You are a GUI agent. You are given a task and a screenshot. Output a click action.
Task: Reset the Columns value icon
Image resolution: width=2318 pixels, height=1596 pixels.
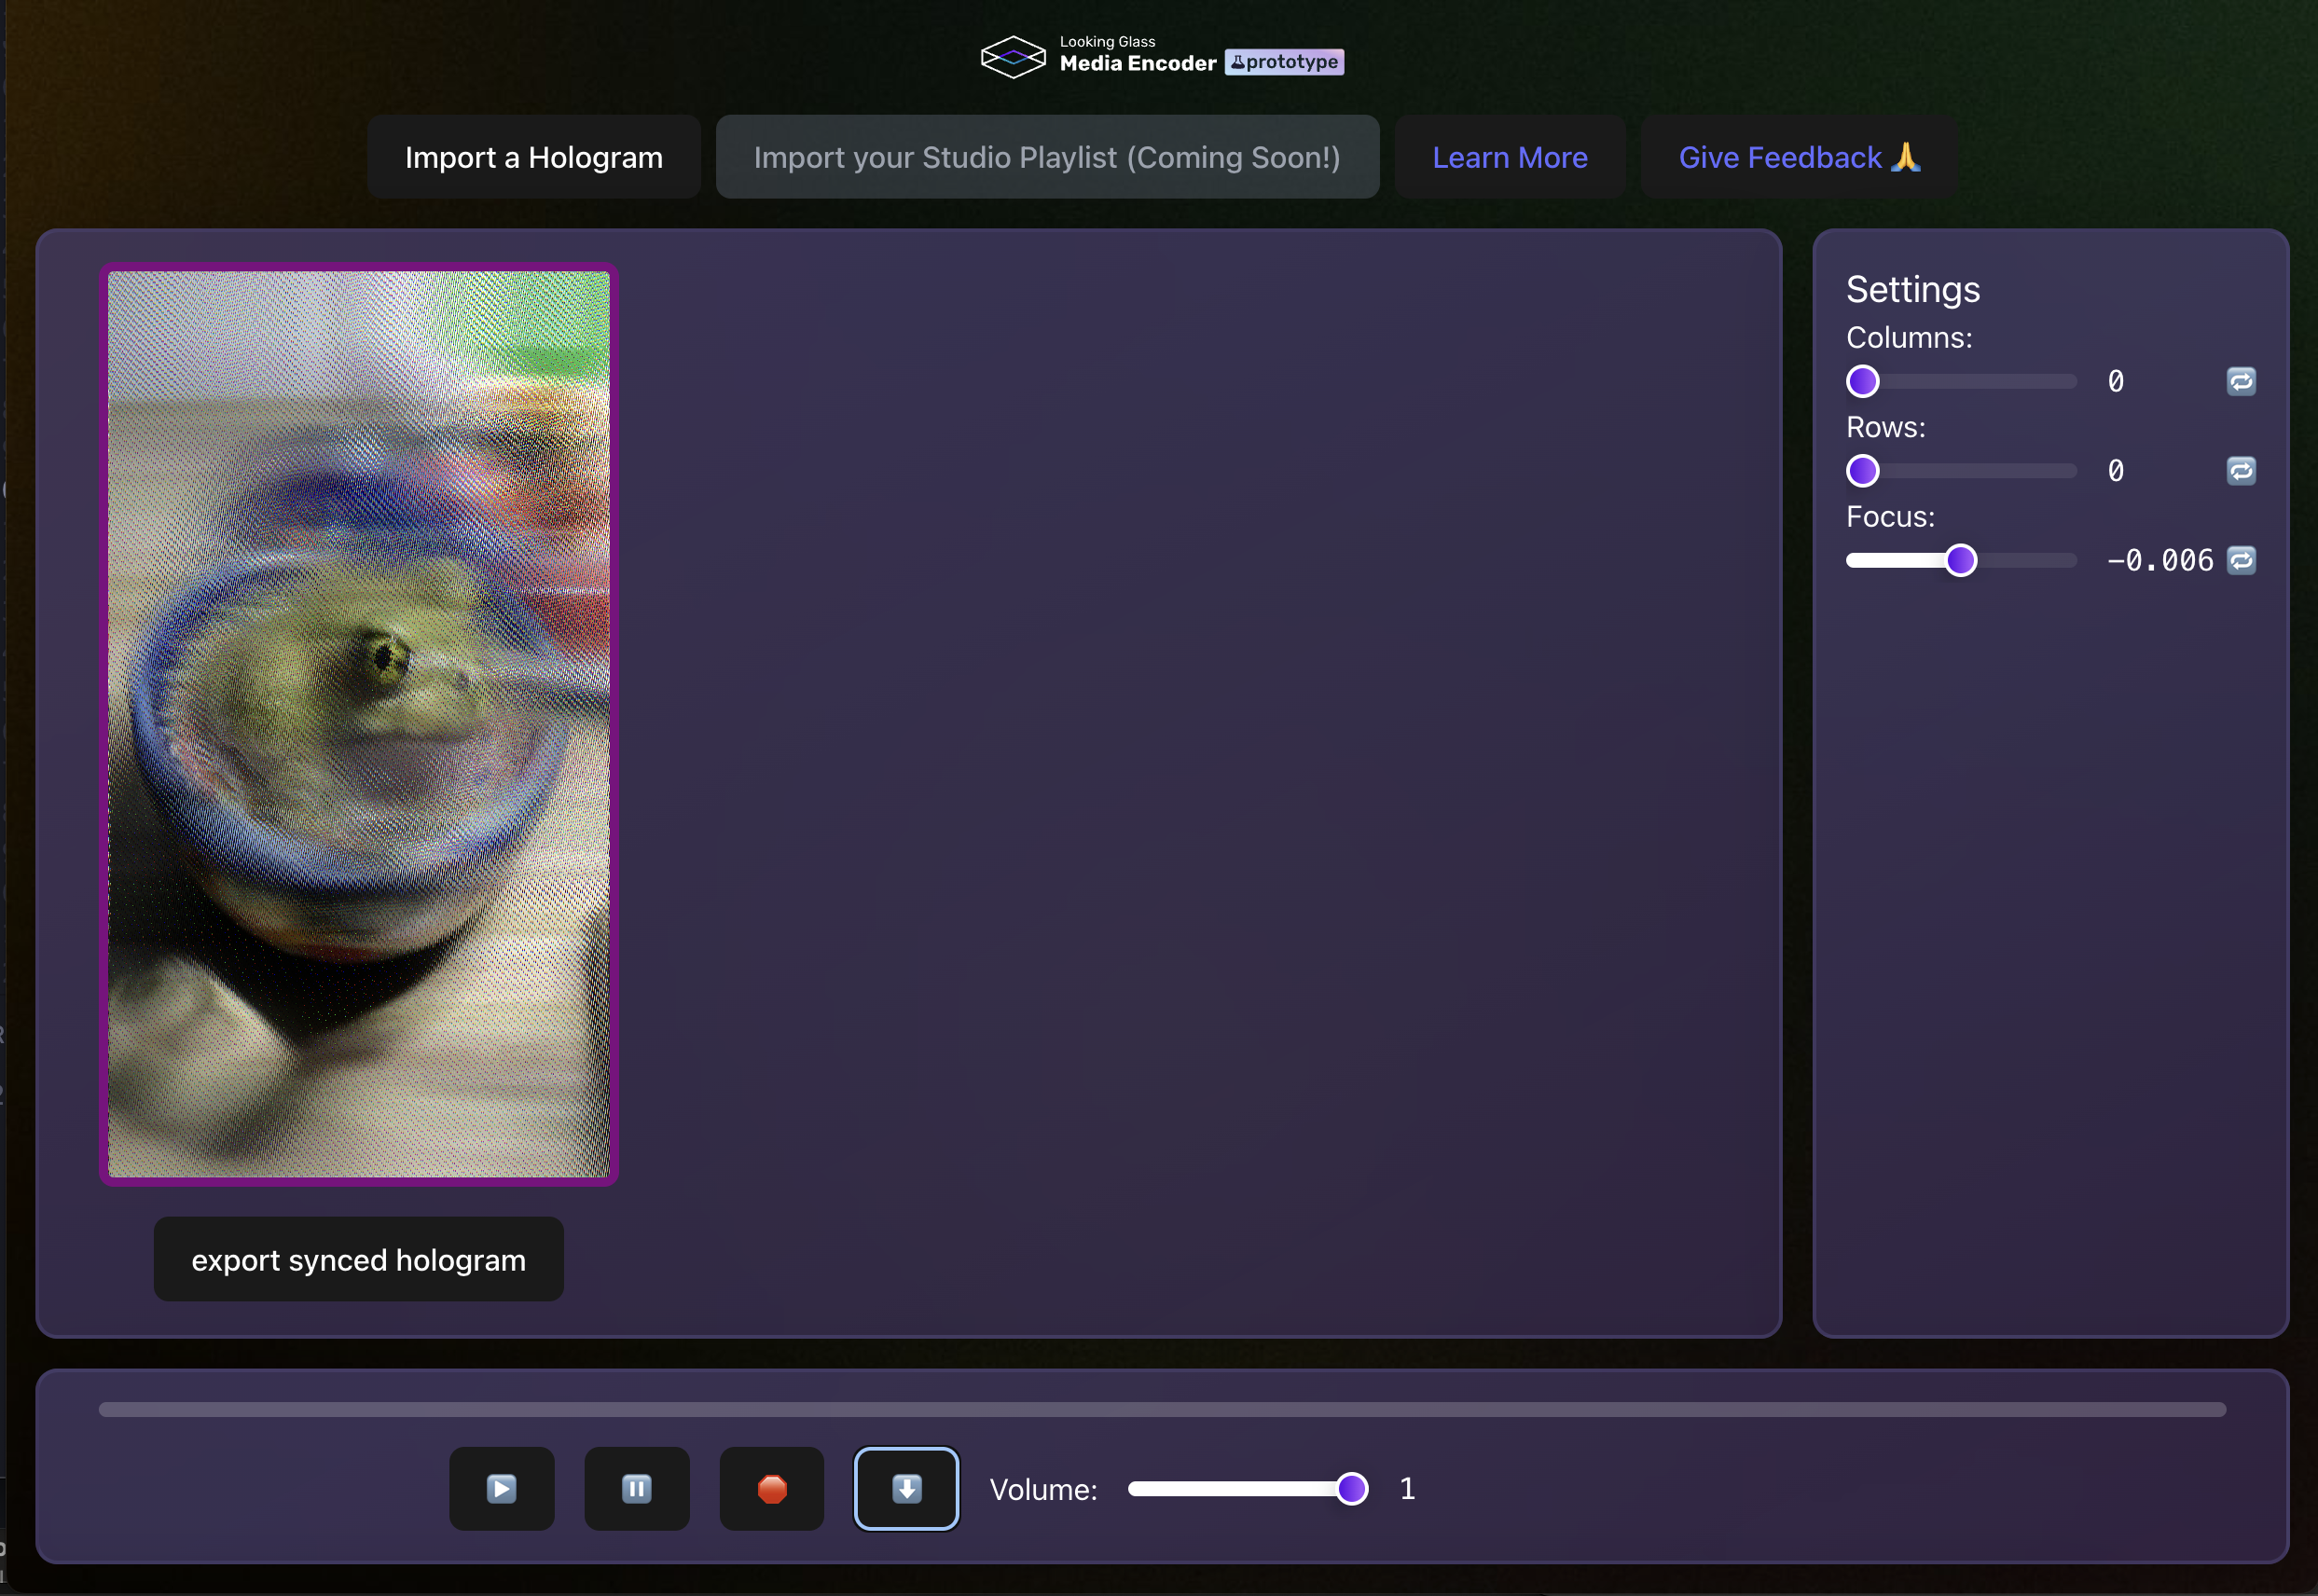[2240, 381]
